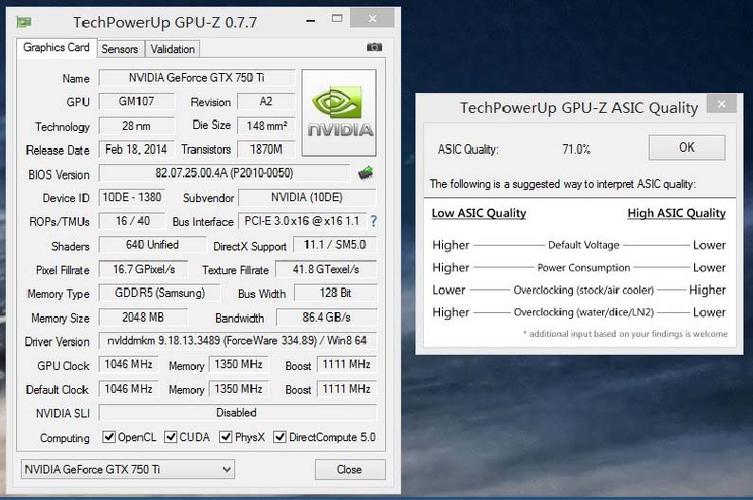This screenshot has height=500, width=753.
Task: Click the Pixel Fillrate field 16.7 GPixel/s
Action: coord(143,269)
